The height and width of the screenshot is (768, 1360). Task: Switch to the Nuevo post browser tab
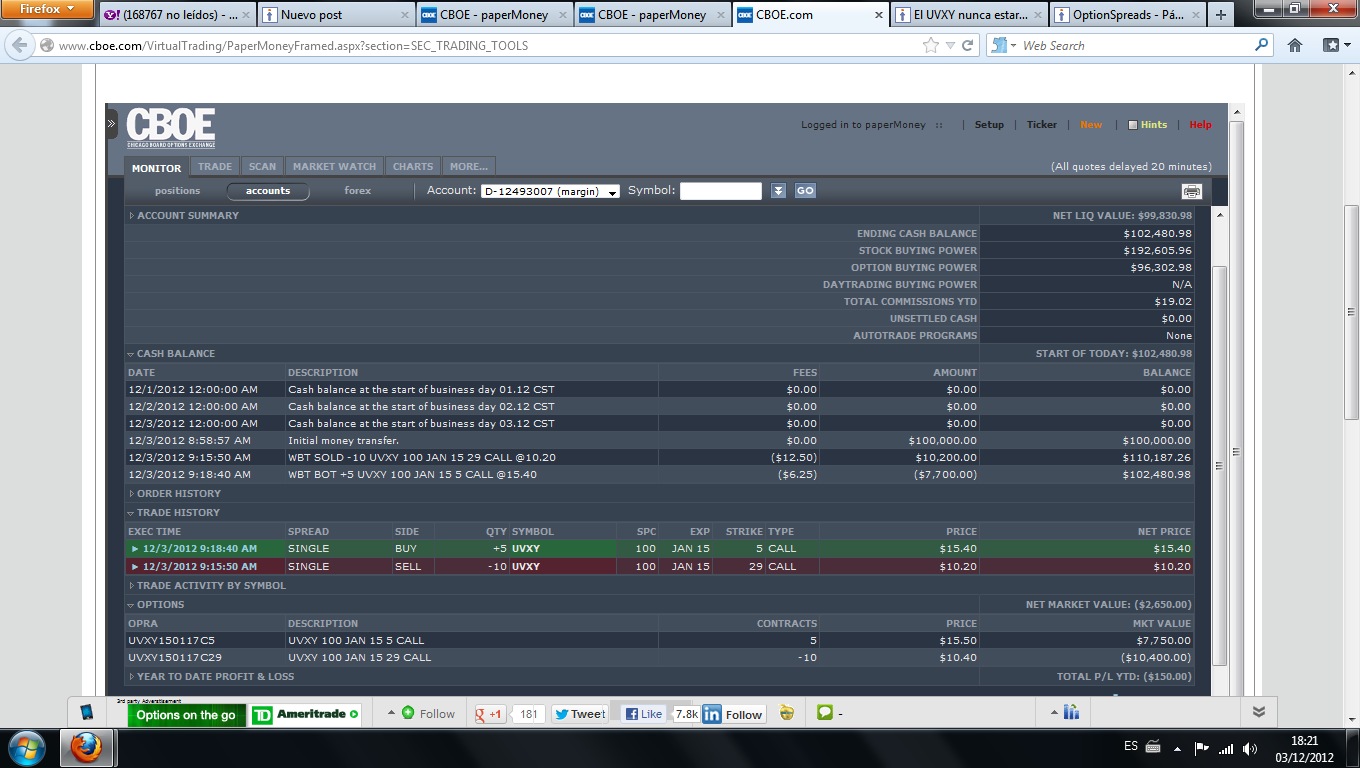point(336,15)
